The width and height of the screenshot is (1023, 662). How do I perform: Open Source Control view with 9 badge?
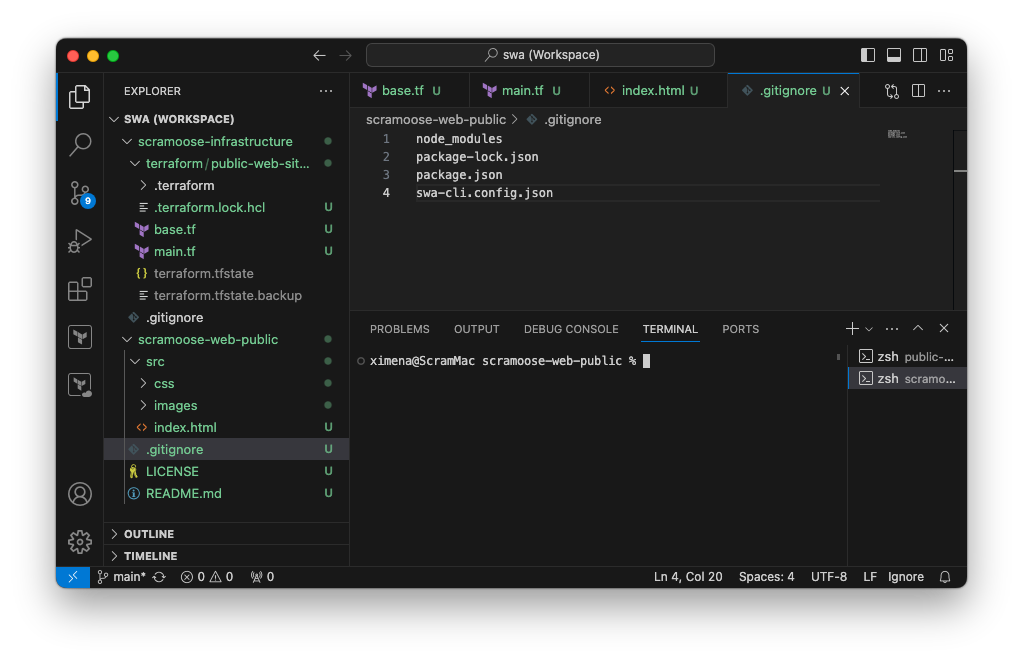click(81, 194)
